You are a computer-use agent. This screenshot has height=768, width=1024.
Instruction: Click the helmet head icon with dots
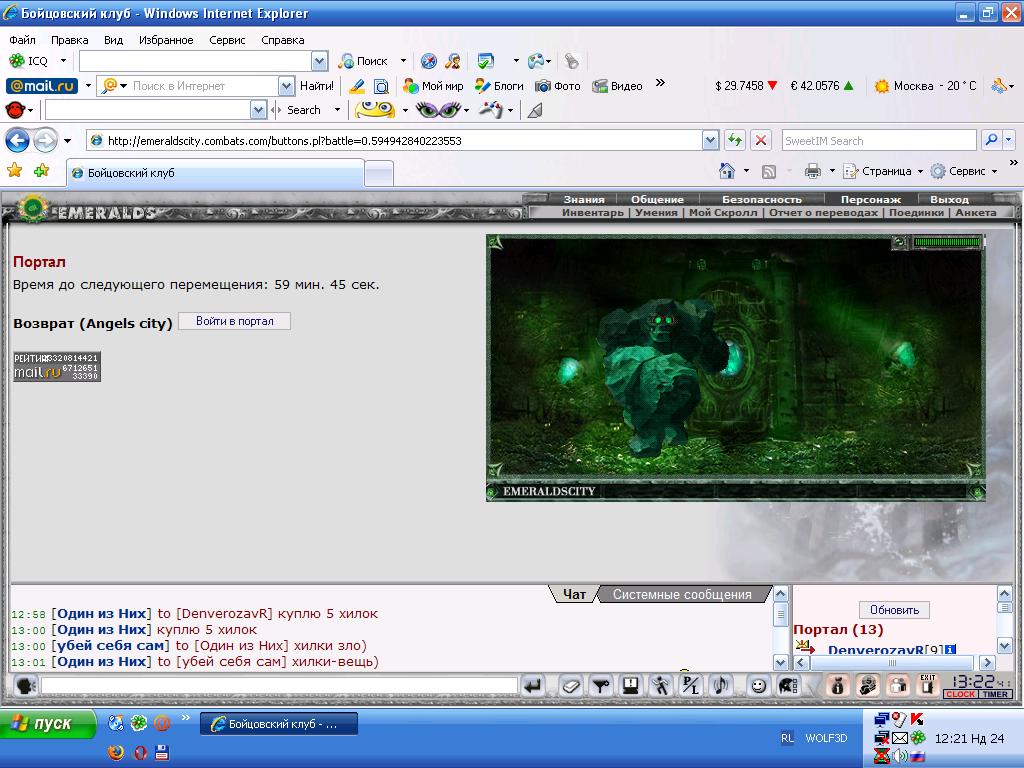pos(788,686)
